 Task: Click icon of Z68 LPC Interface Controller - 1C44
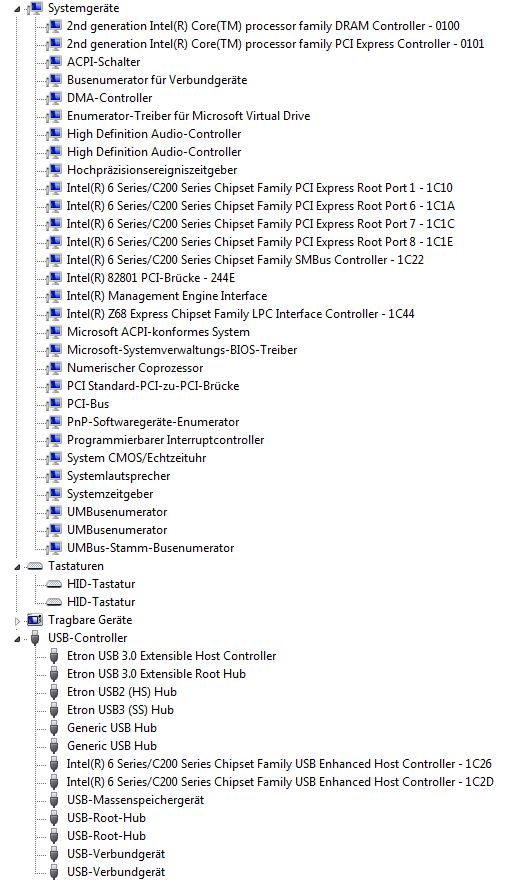point(54,314)
